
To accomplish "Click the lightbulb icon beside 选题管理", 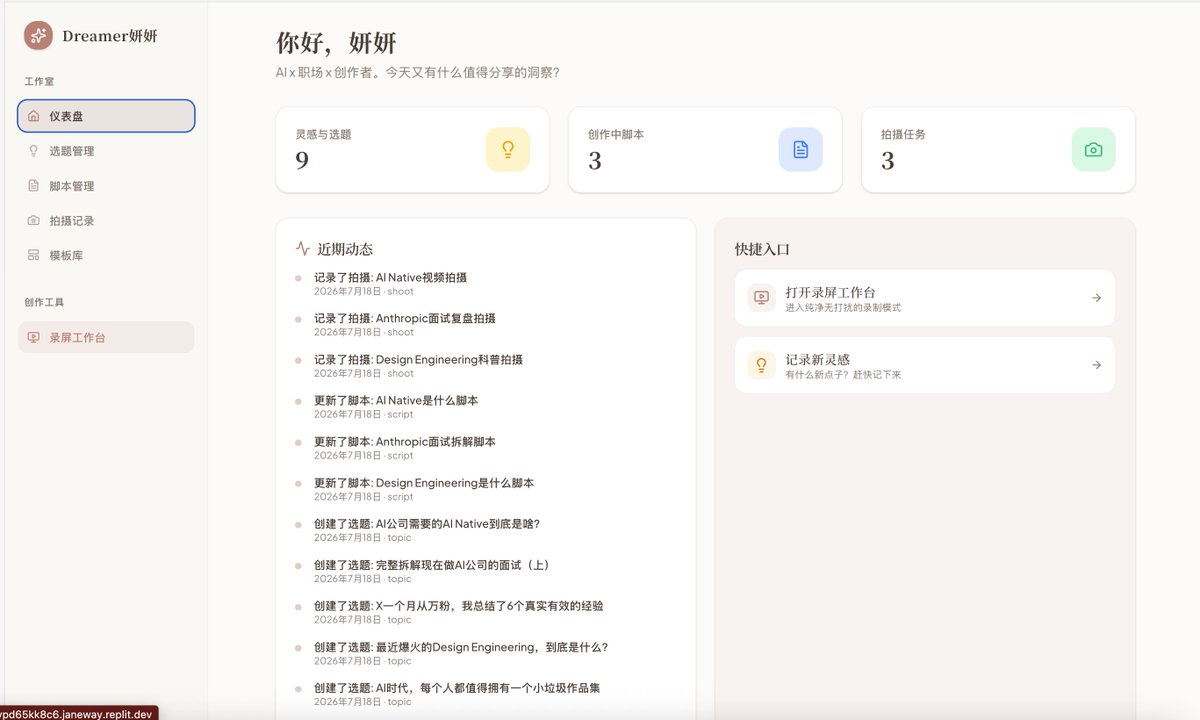I will click(33, 151).
